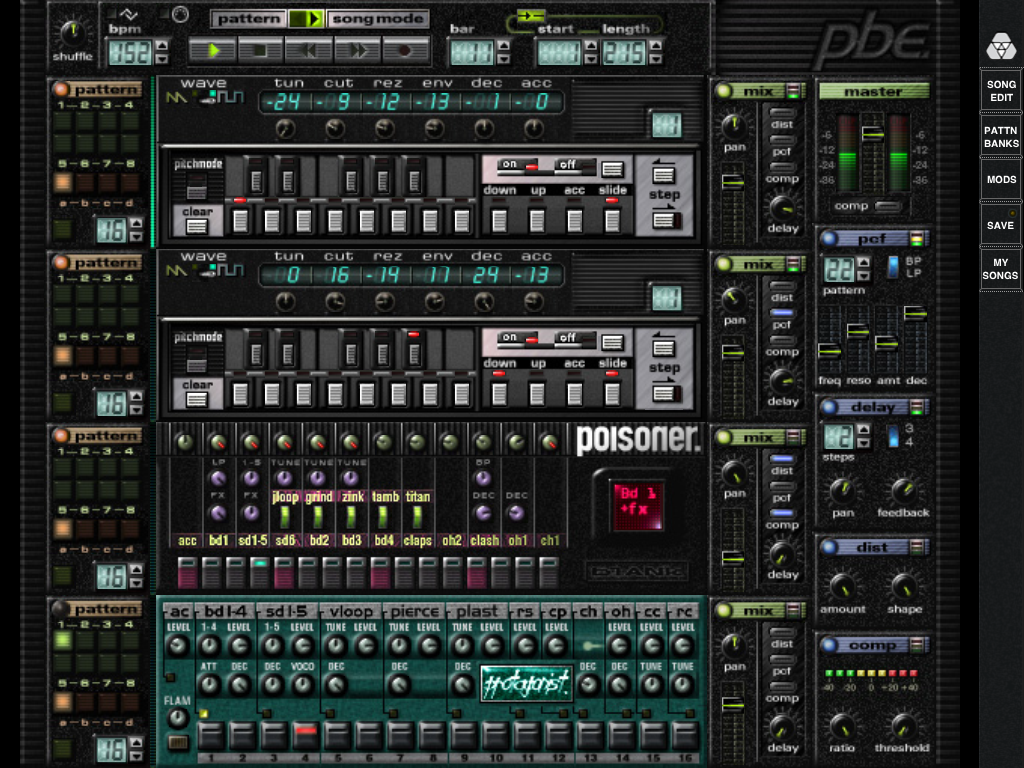
Task: Arm the record button in the transport
Action: pos(406,50)
